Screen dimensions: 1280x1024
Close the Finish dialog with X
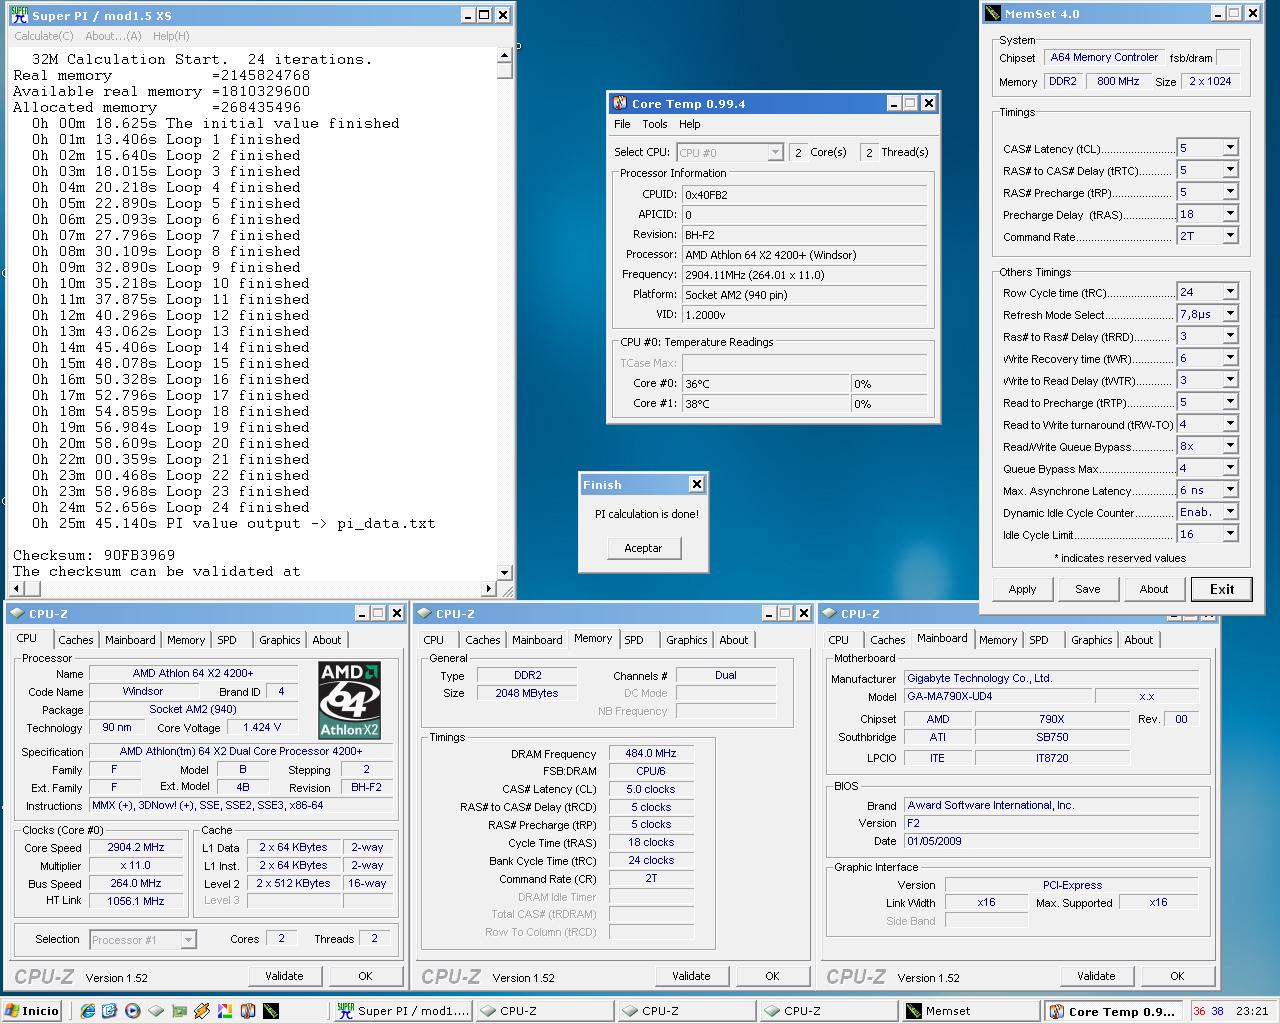point(696,484)
